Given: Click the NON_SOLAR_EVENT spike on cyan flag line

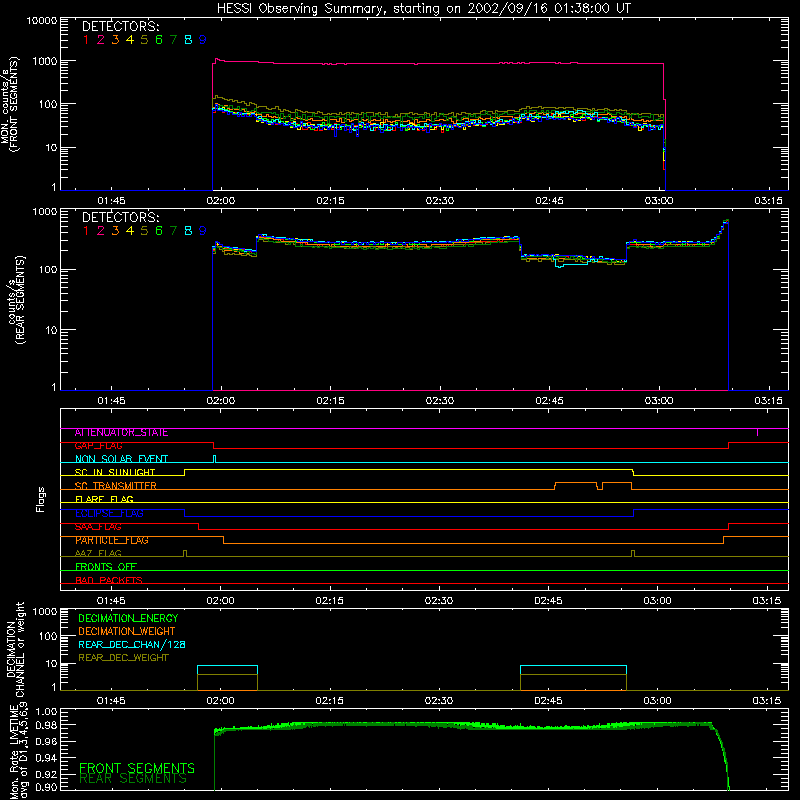Looking at the screenshot, I should point(214,458).
